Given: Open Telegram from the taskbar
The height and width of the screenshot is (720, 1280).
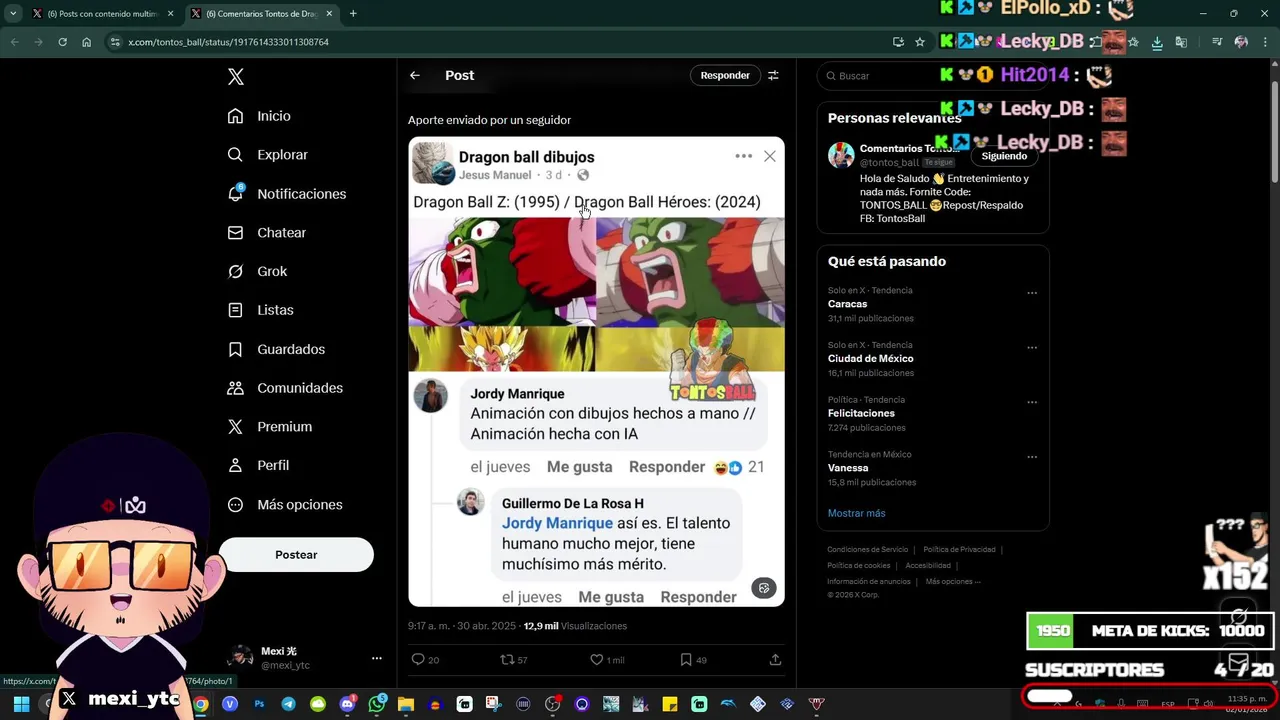Looking at the screenshot, I should (x=288, y=704).
